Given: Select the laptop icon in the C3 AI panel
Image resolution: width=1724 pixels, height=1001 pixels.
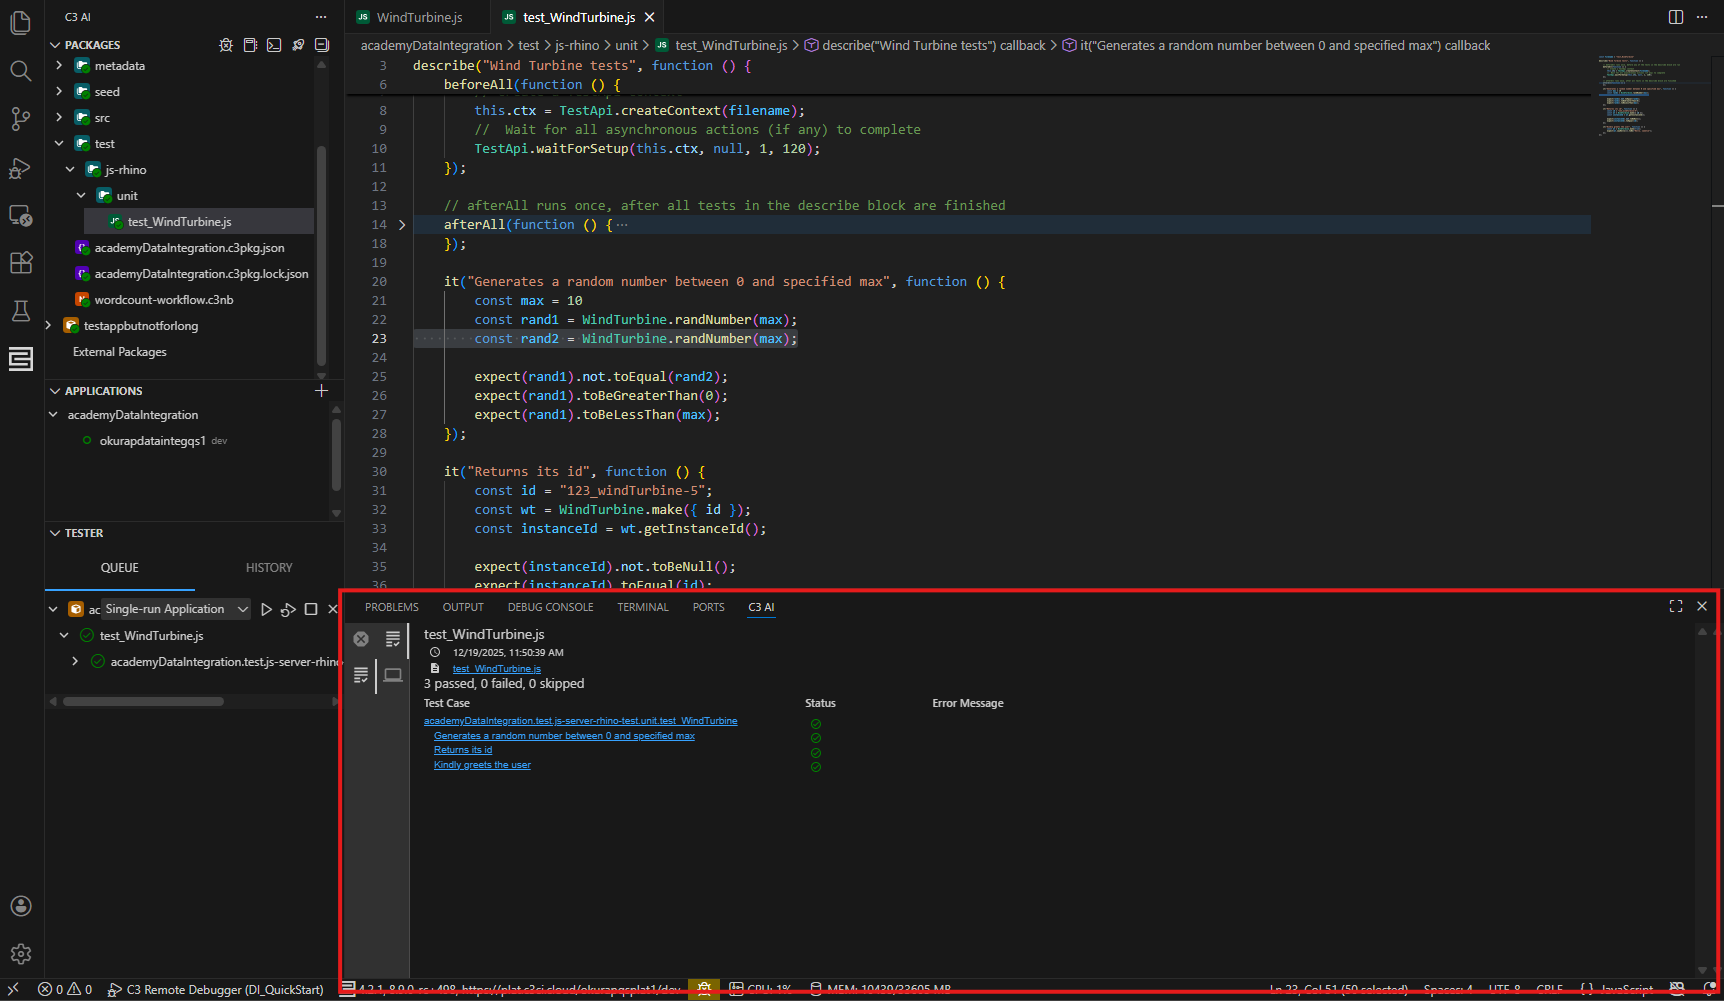Looking at the screenshot, I should (393, 675).
